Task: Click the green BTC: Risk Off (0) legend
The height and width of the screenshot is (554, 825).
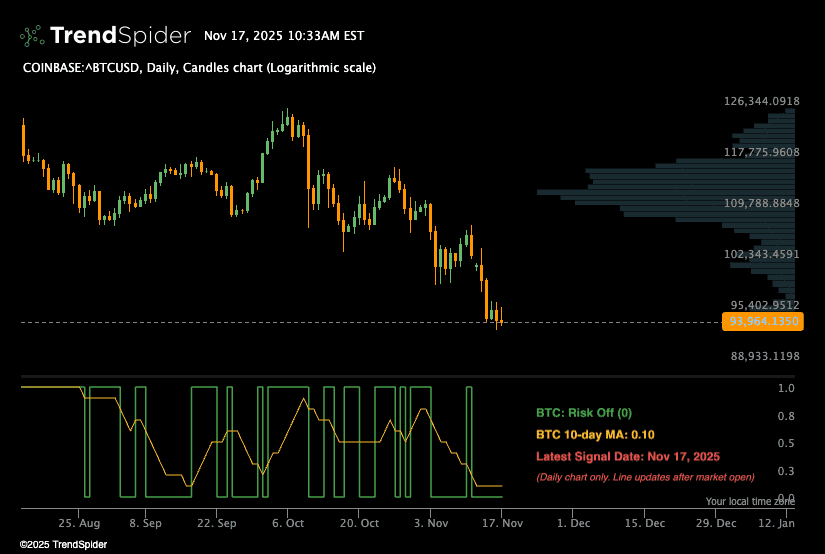Action: (584, 412)
